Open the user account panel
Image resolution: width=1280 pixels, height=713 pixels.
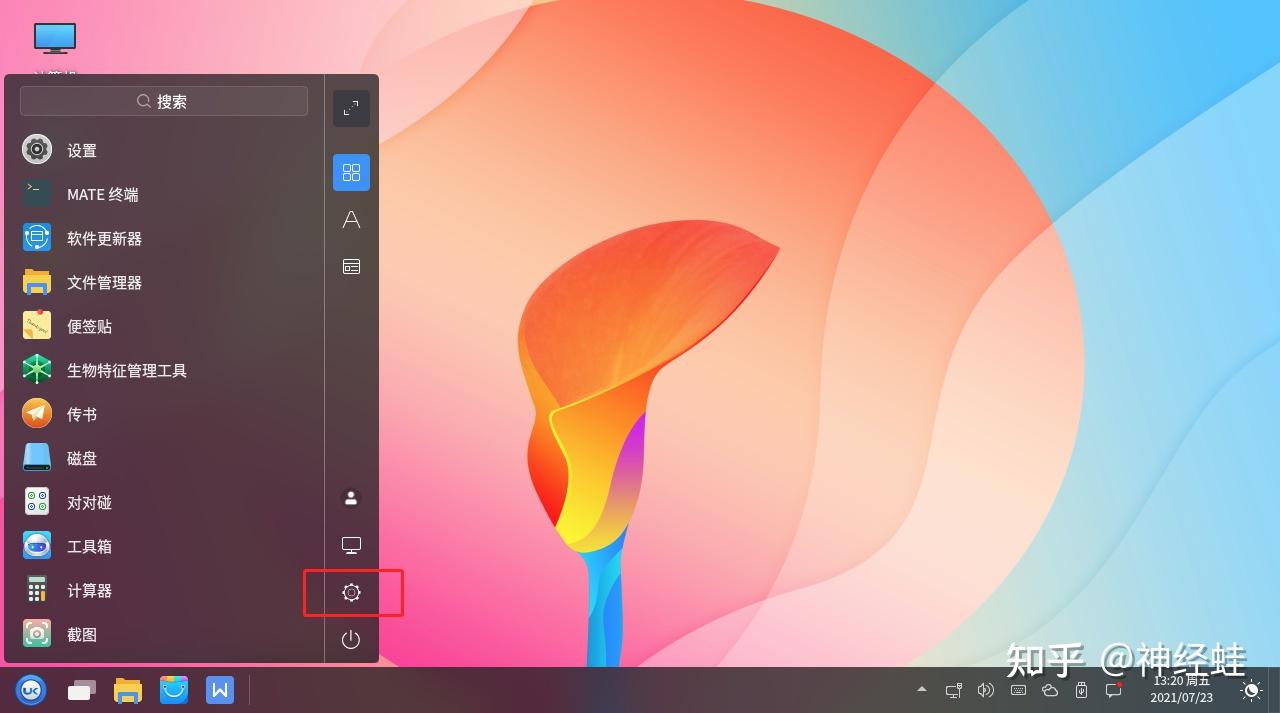[x=351, y=497]
